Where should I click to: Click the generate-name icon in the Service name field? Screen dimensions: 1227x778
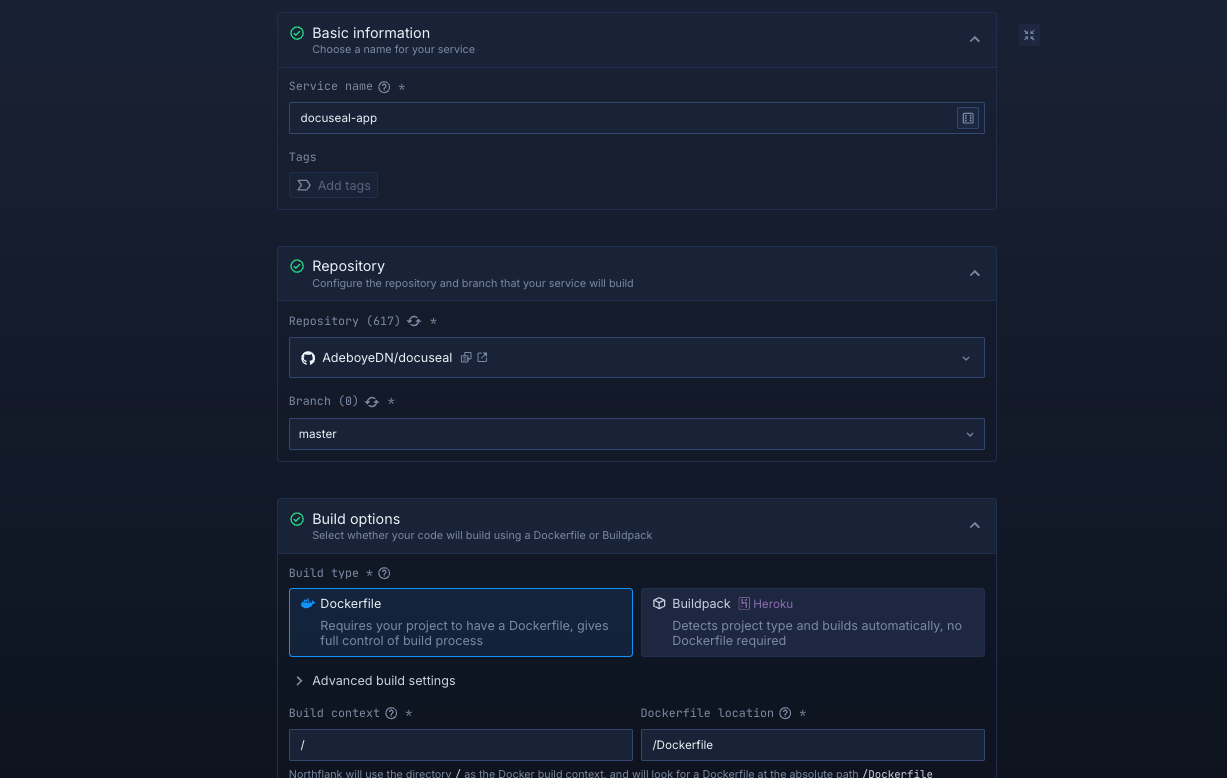[x=967, y=118]
